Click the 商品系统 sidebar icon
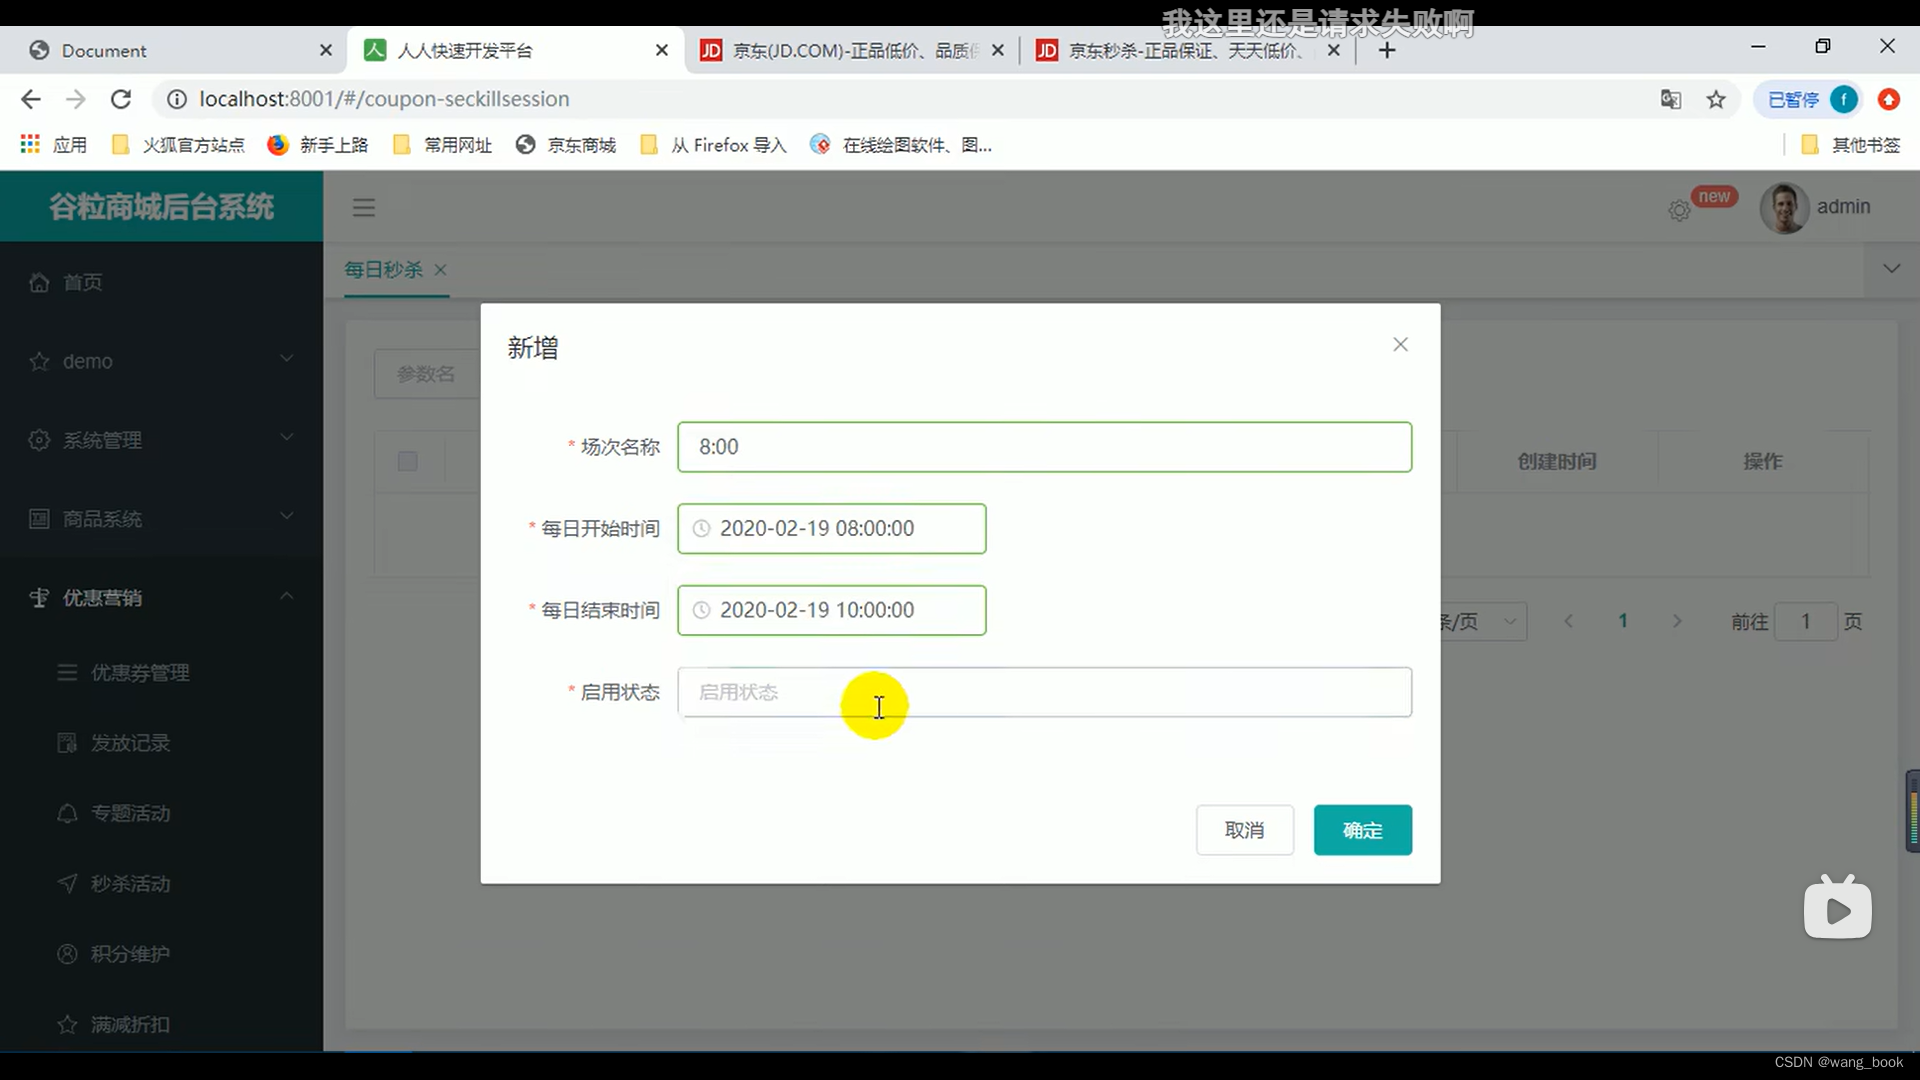Screen dimensions: 1920x1080 [x=37, y=518]
